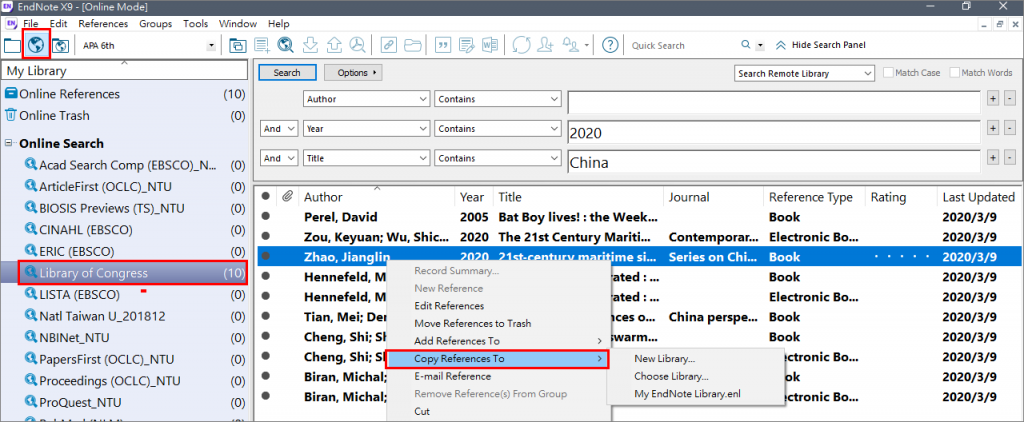Click the Online References icon
Image resolution: width=1024 pixels, height=422 pixels.
pyautogui.click(x=11, y=93)
